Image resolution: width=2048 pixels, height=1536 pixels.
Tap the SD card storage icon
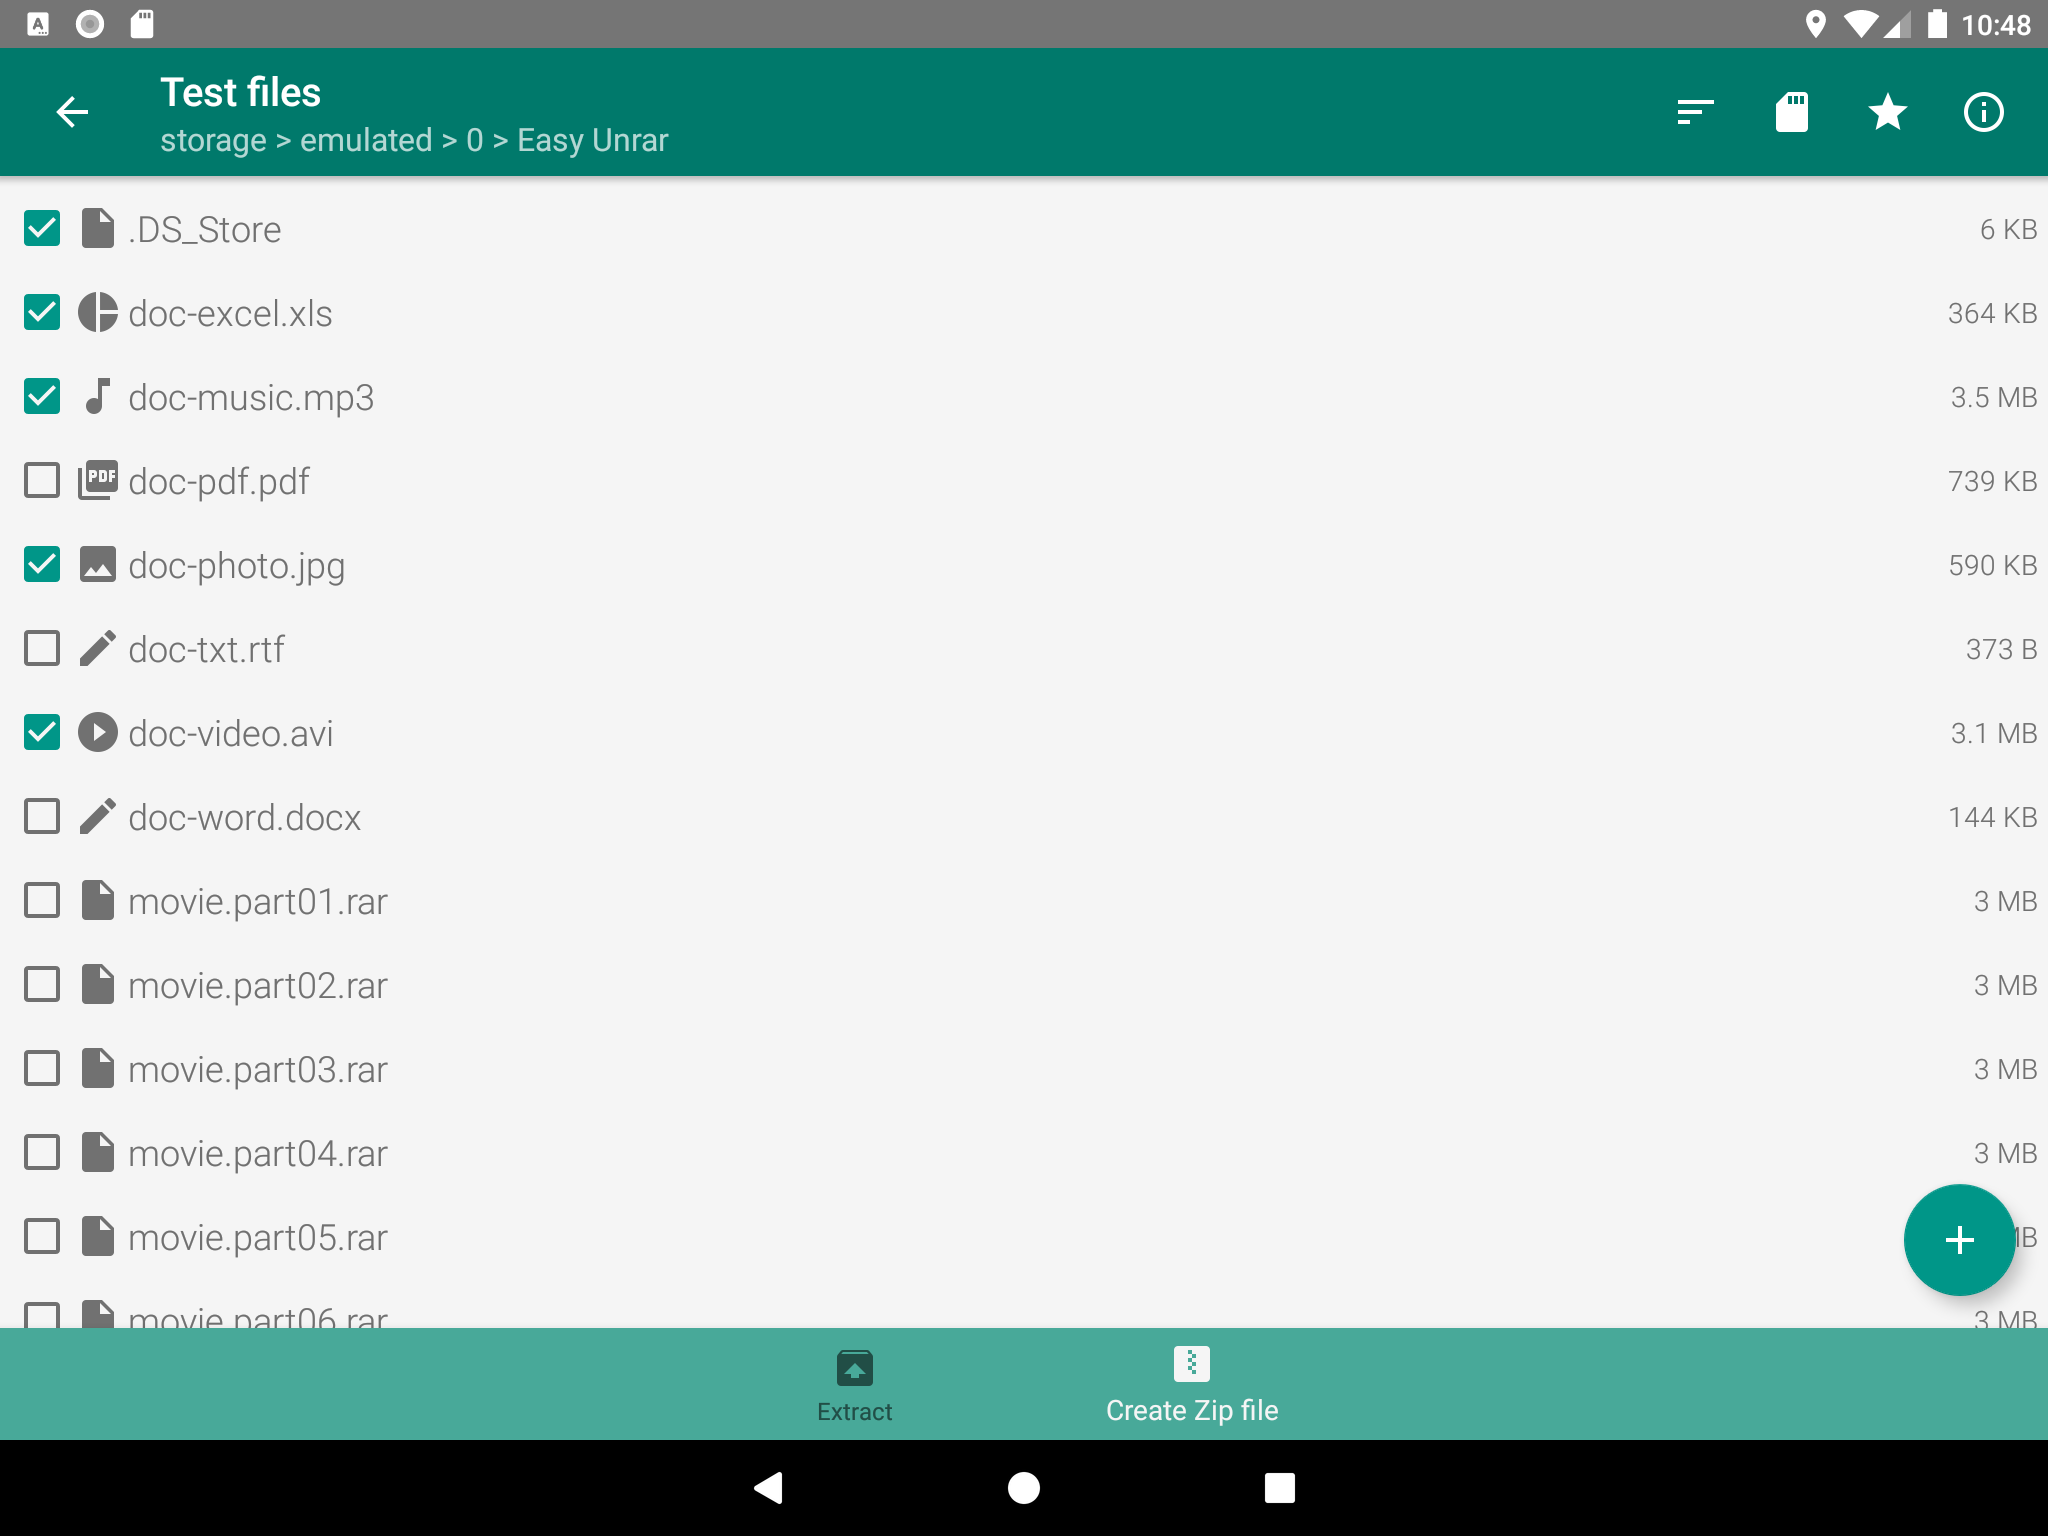click(1791, 112)
